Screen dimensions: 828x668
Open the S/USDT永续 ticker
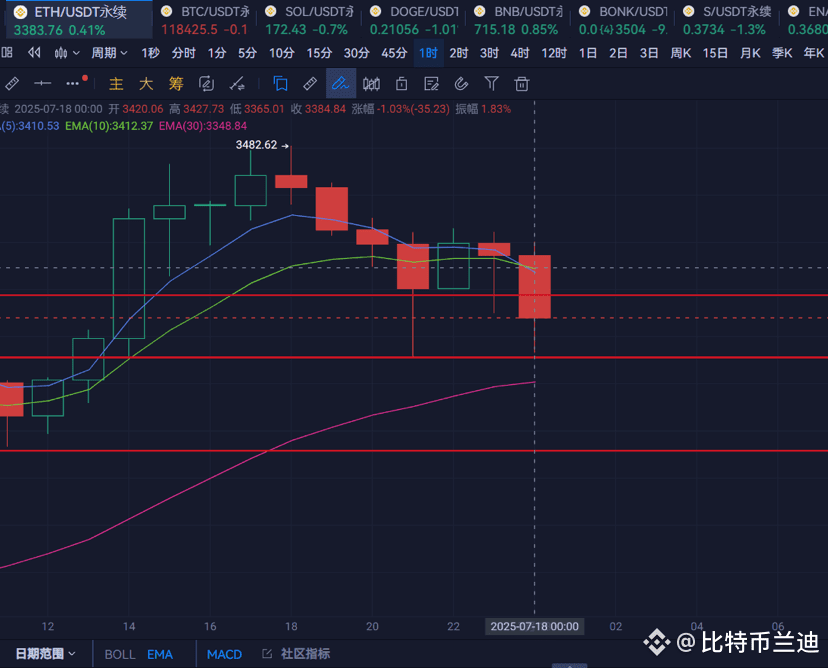click(x=727, y=20)
